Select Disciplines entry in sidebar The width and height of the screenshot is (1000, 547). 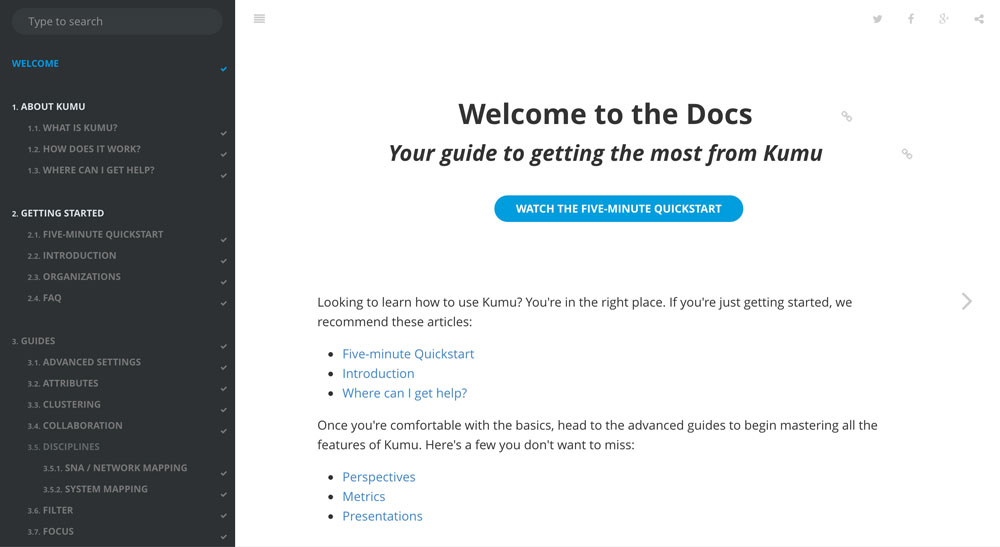click(x=63, y=447)
